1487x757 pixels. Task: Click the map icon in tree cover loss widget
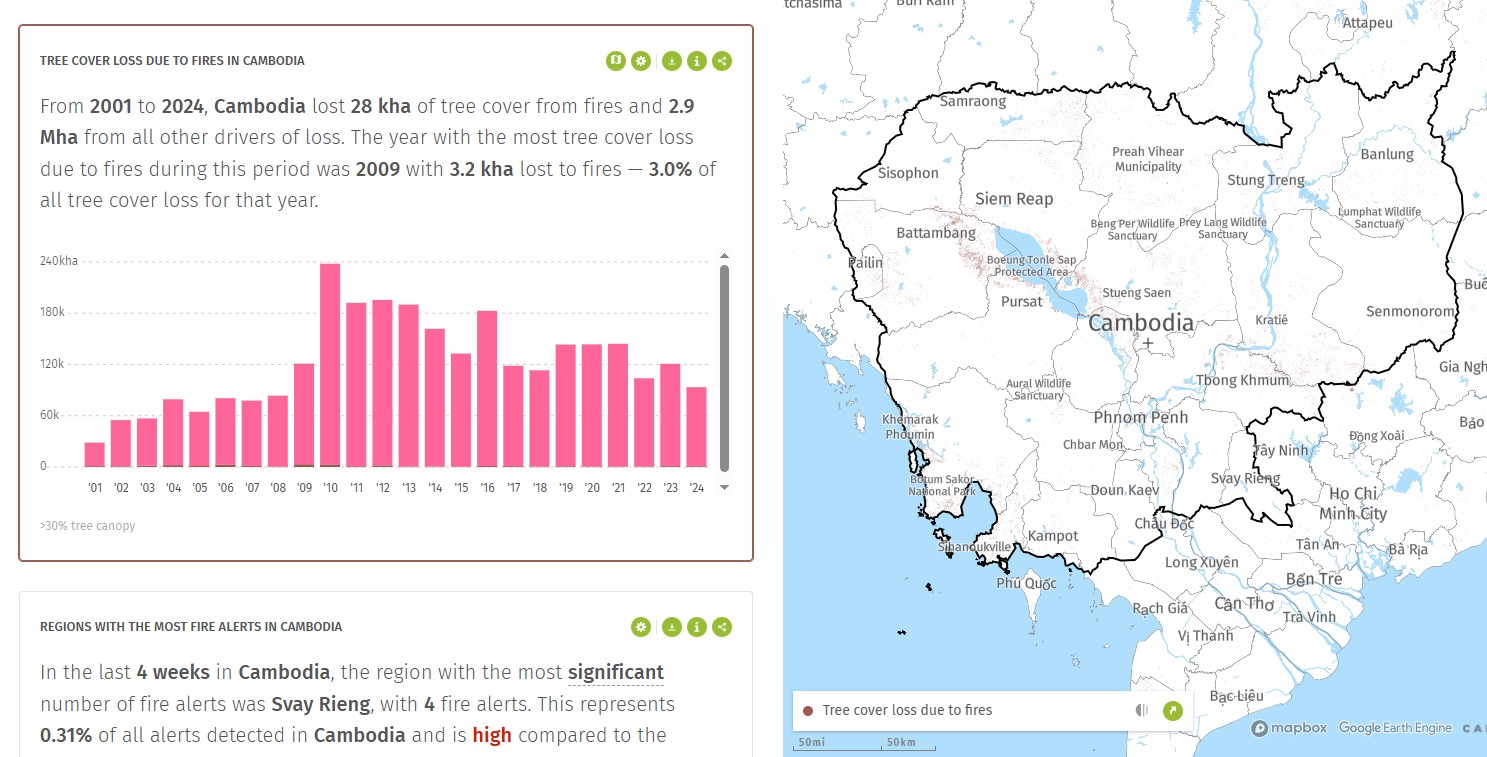615,61
